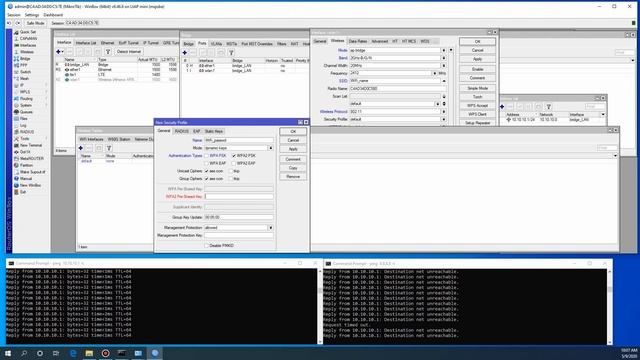This screenshot has height=360, width=640.
Task: Open Wireless Protocol dropdown
Action: (444, 111)
